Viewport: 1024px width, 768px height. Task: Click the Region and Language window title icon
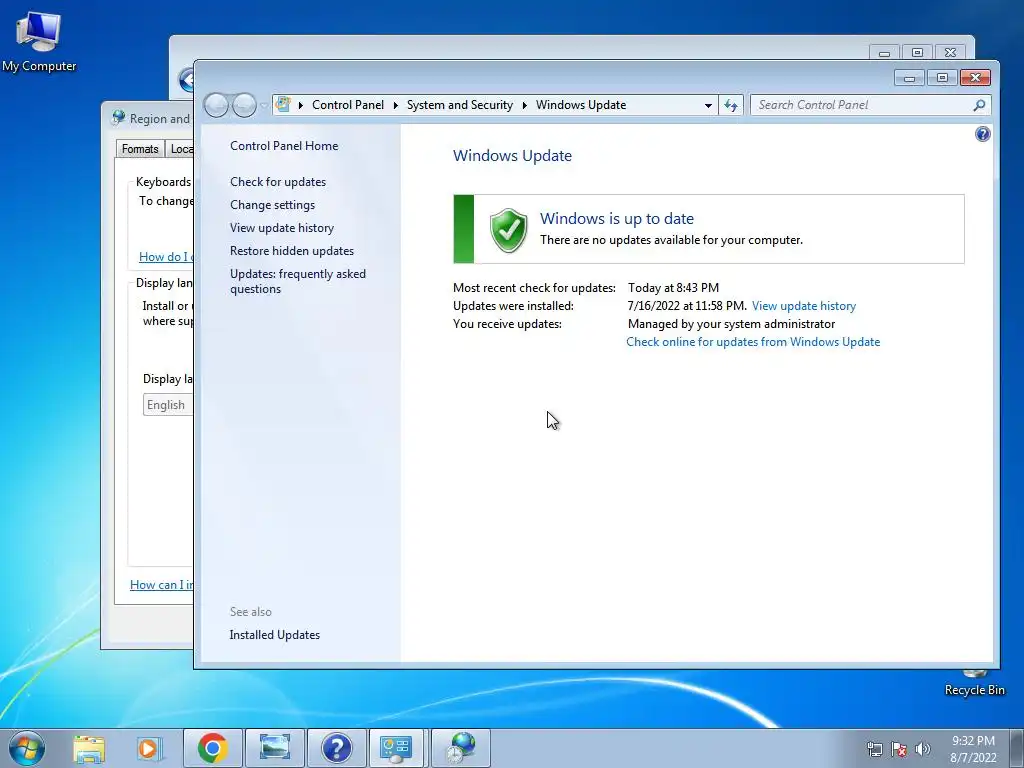click(118, 118)
